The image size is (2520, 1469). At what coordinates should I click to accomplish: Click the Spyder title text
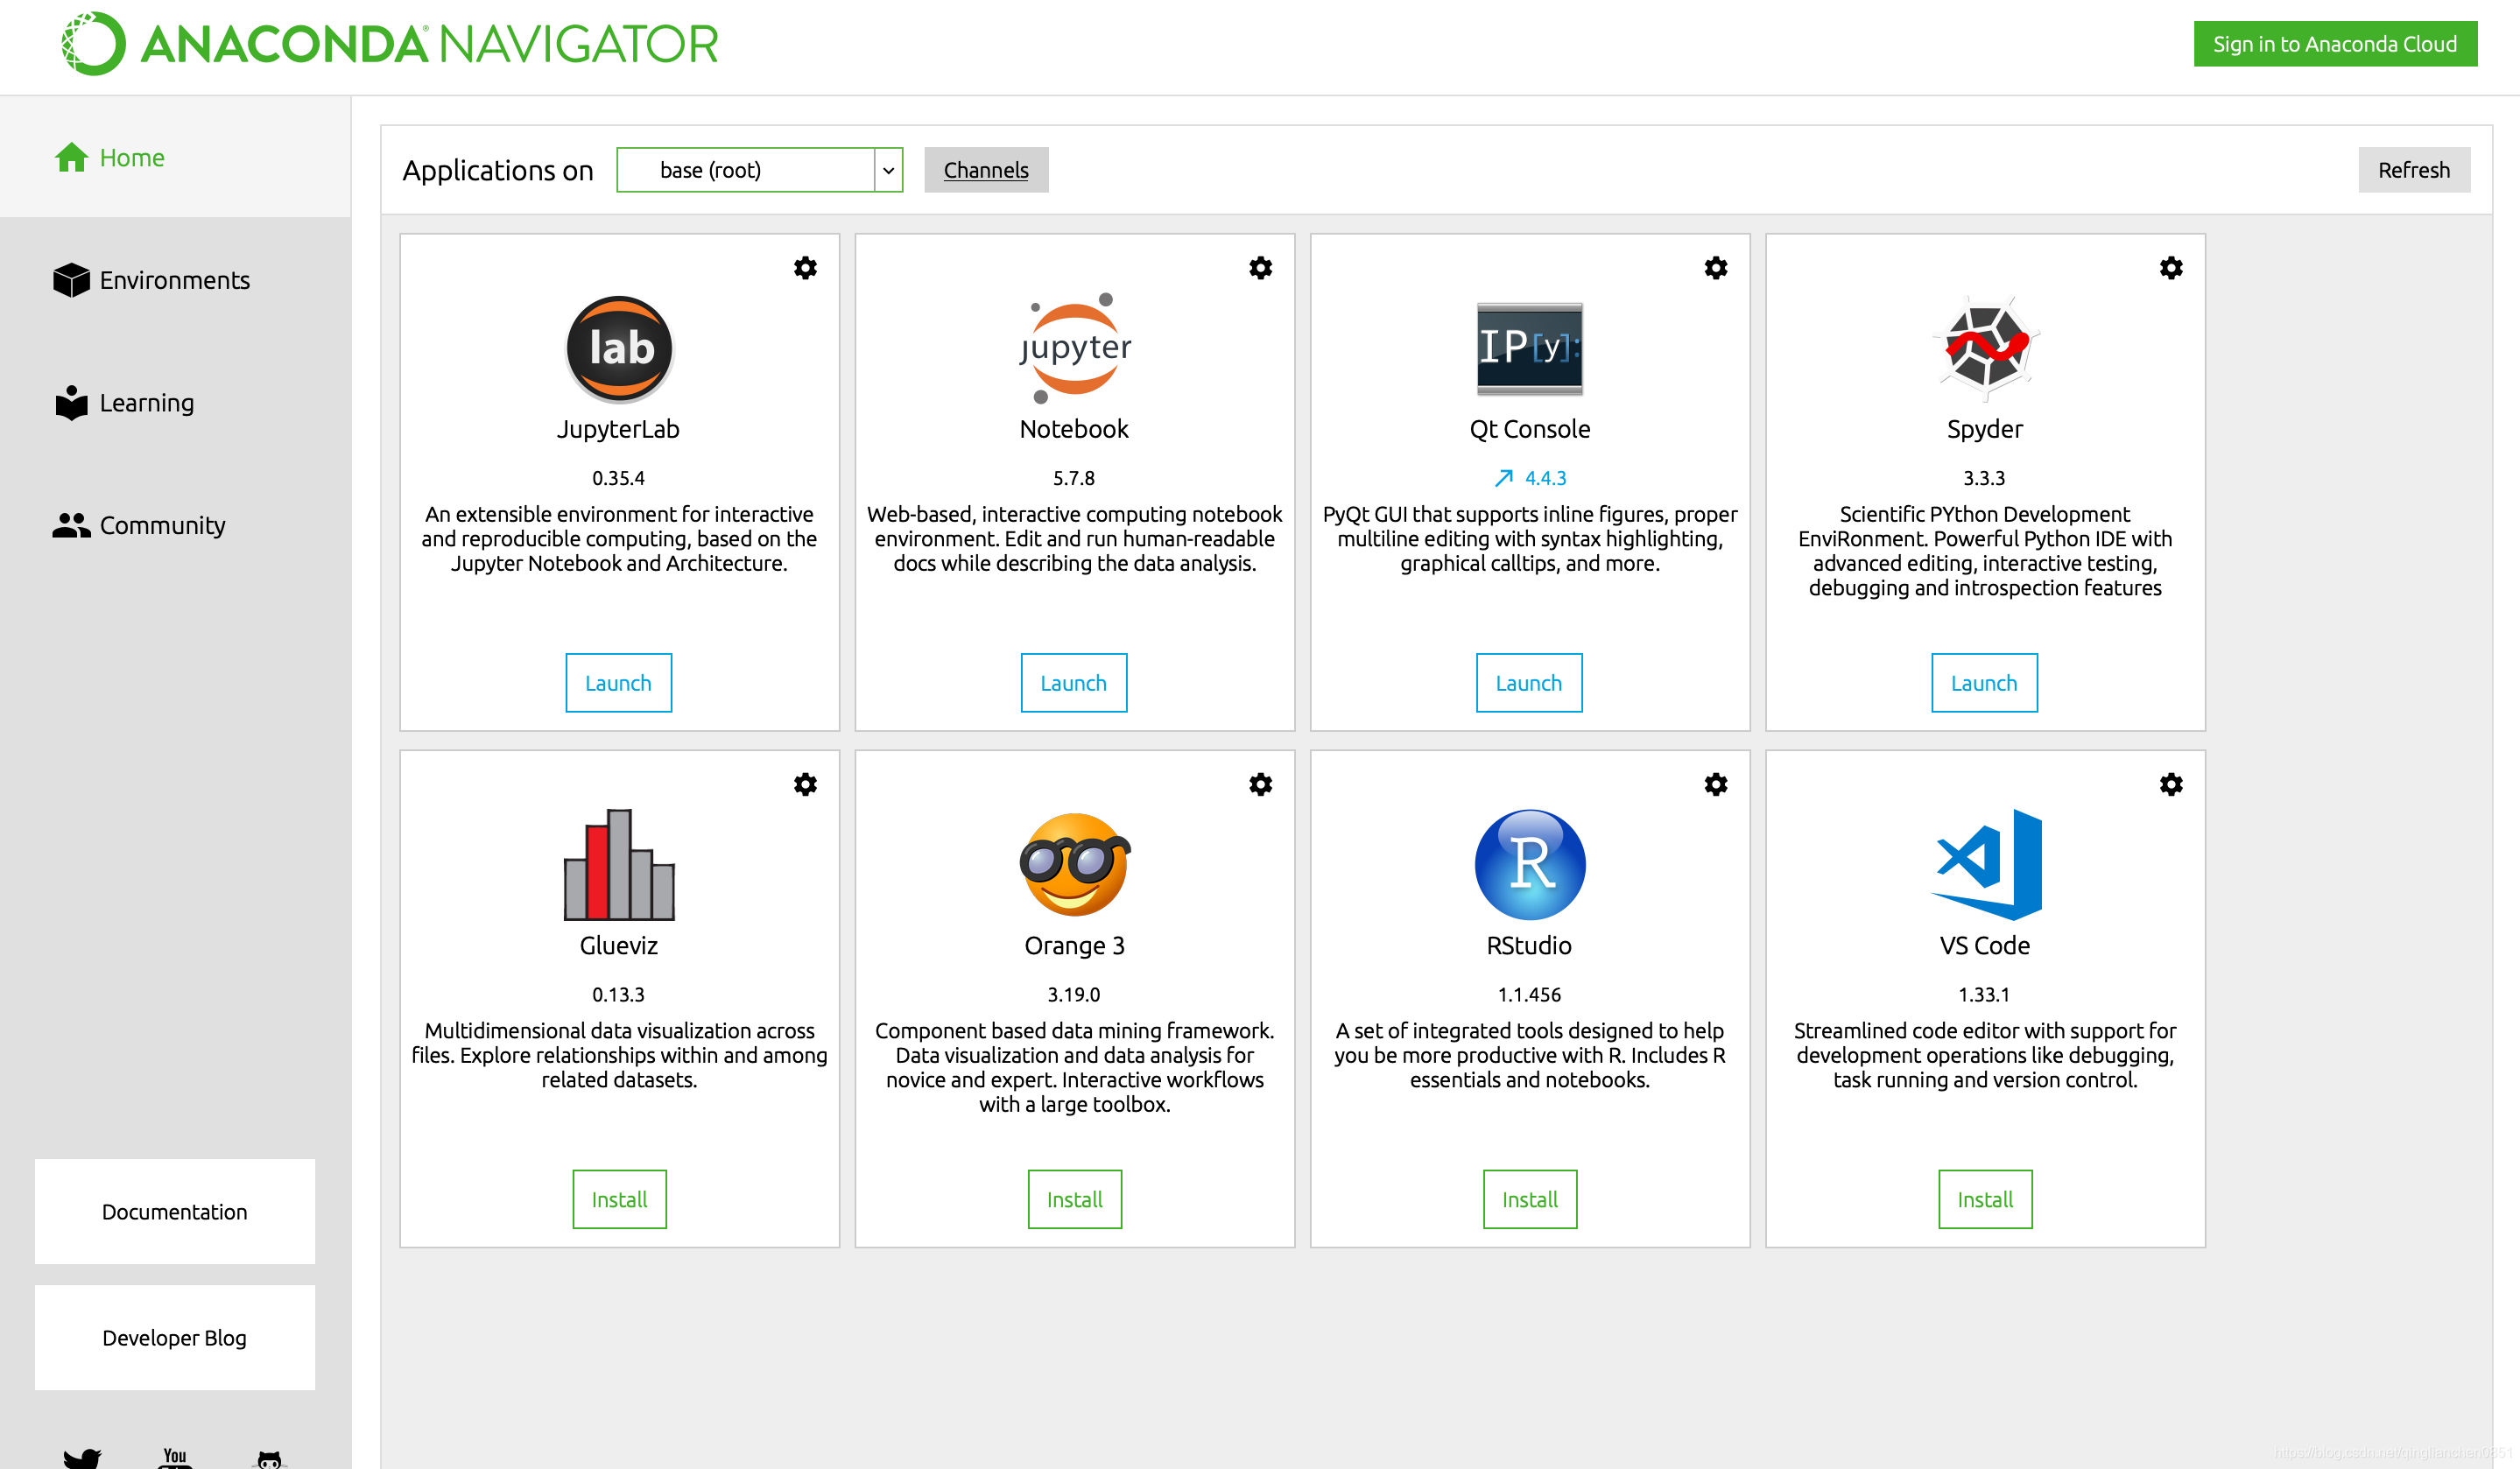click(1985, 429)
